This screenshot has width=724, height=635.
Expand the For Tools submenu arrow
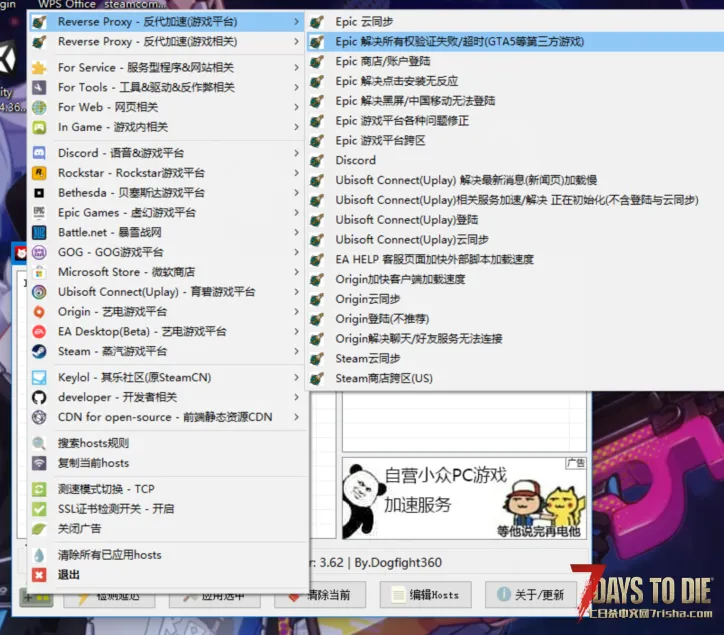tap(296, 87)
